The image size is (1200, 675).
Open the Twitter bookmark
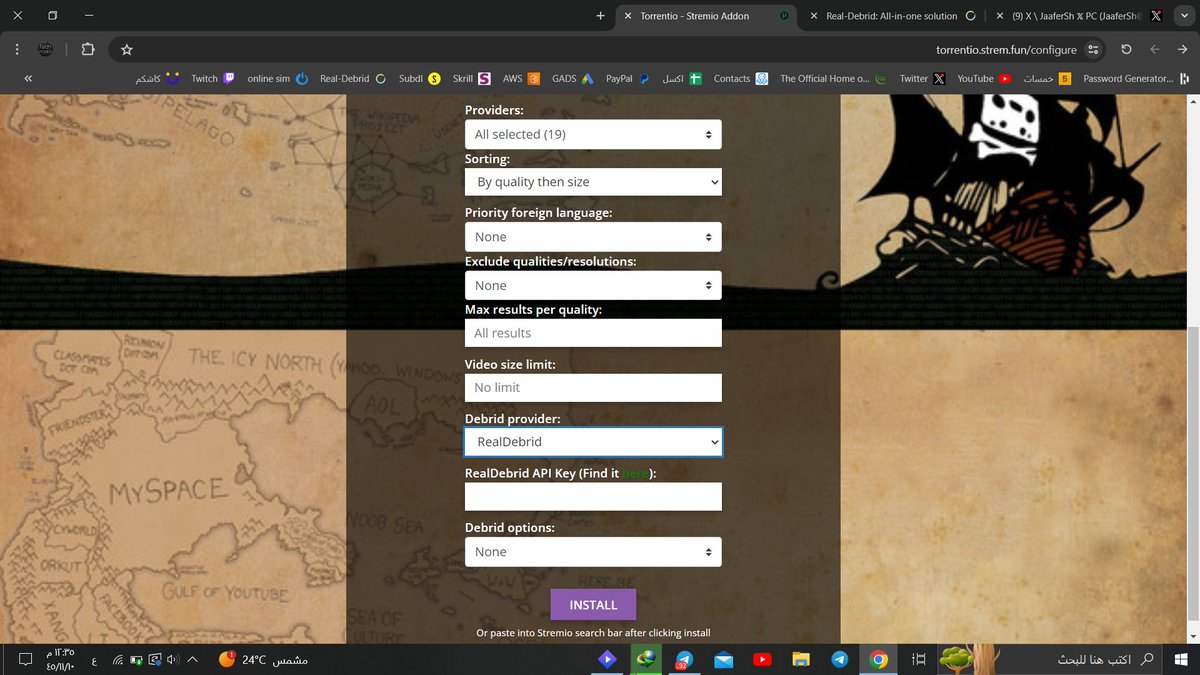click(922, 78)
